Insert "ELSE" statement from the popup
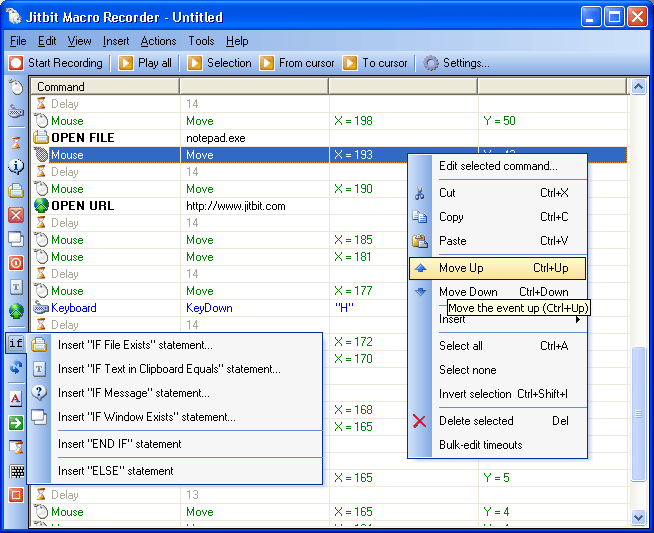Screen dimensions: 654x533 coord(115,471)
